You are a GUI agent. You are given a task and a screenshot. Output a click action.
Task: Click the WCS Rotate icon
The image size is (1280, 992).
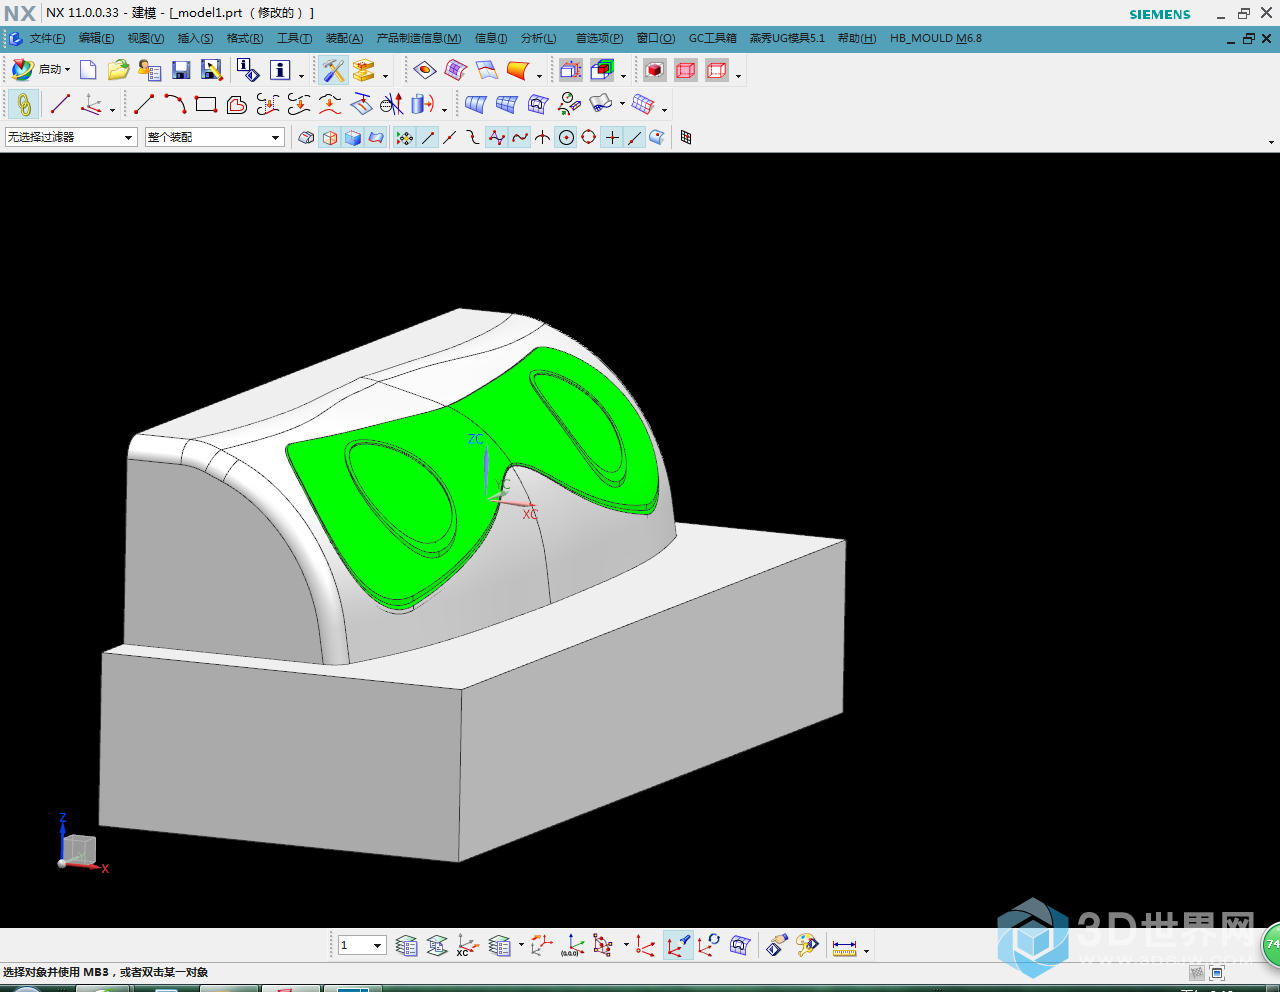click(709, 945)
